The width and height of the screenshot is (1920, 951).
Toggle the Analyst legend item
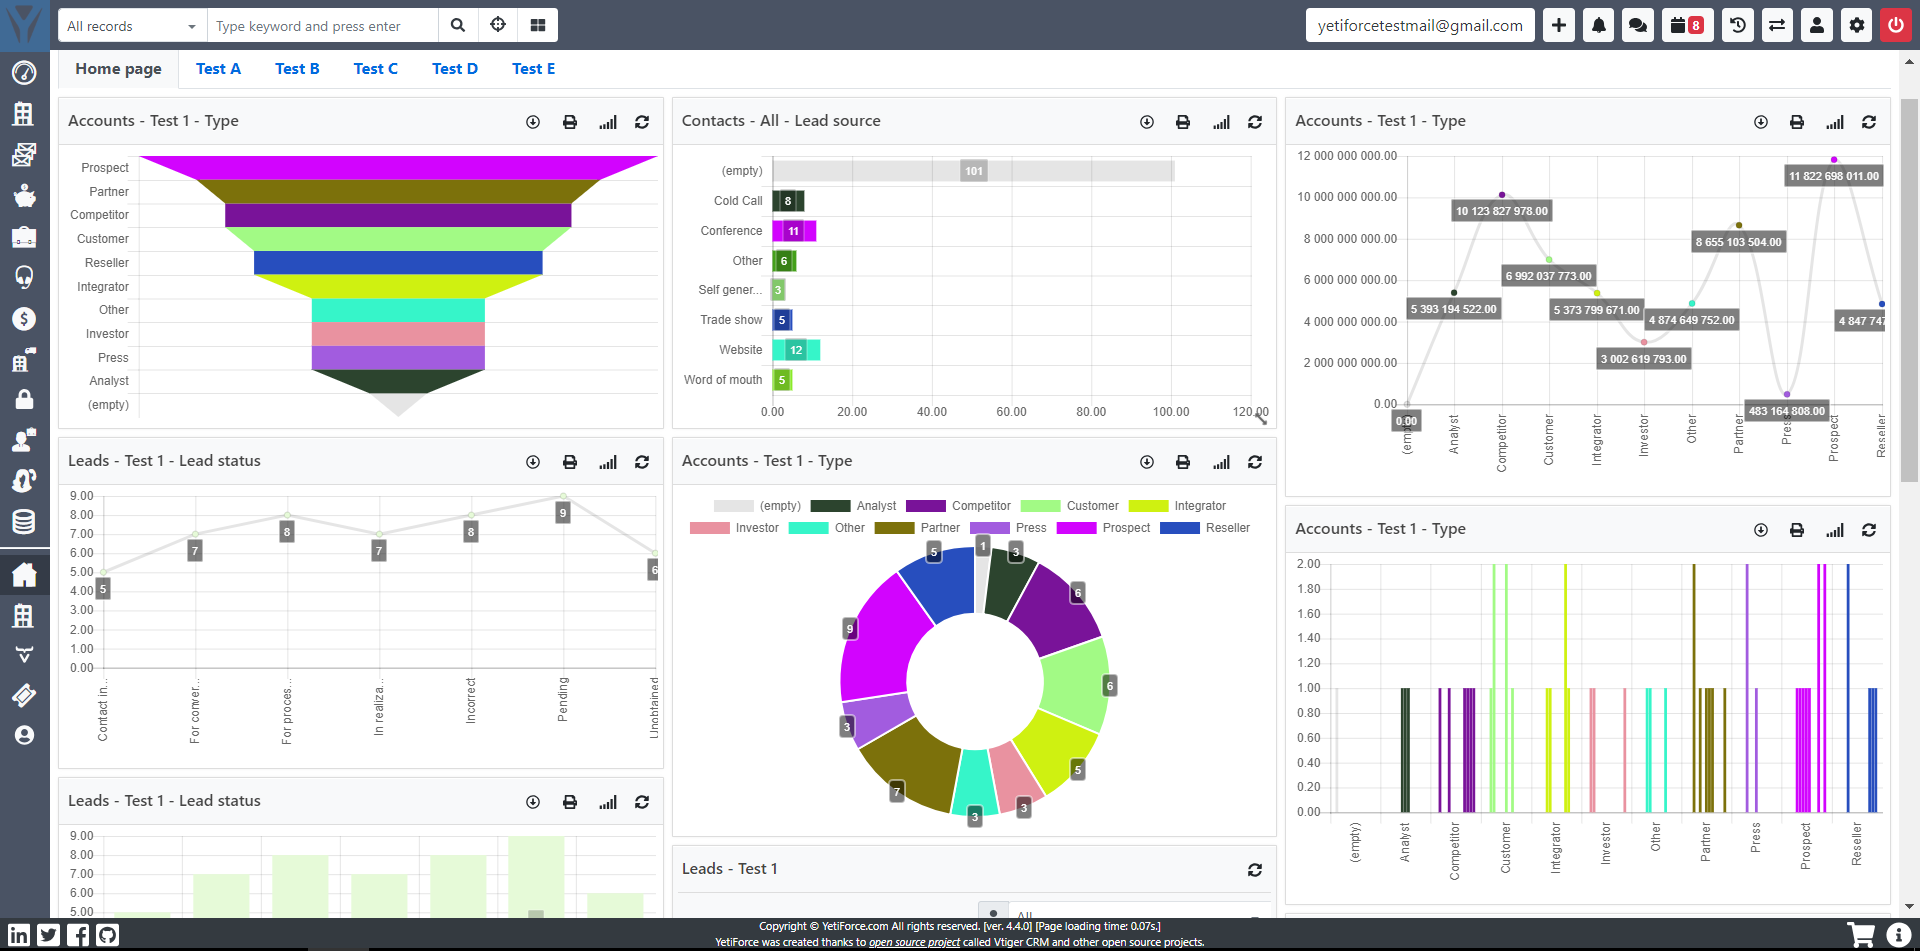coord(853,506)
